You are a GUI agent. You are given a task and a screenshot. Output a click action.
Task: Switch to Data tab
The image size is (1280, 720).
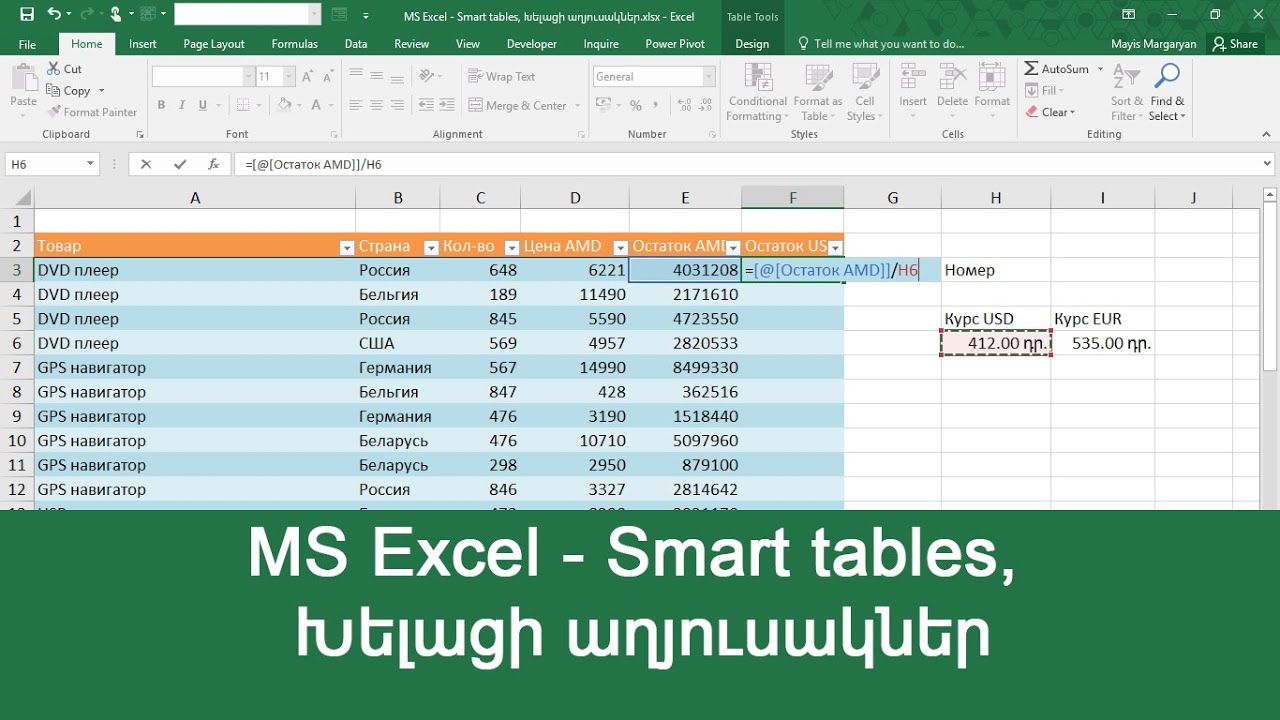(x=356, y=44)
